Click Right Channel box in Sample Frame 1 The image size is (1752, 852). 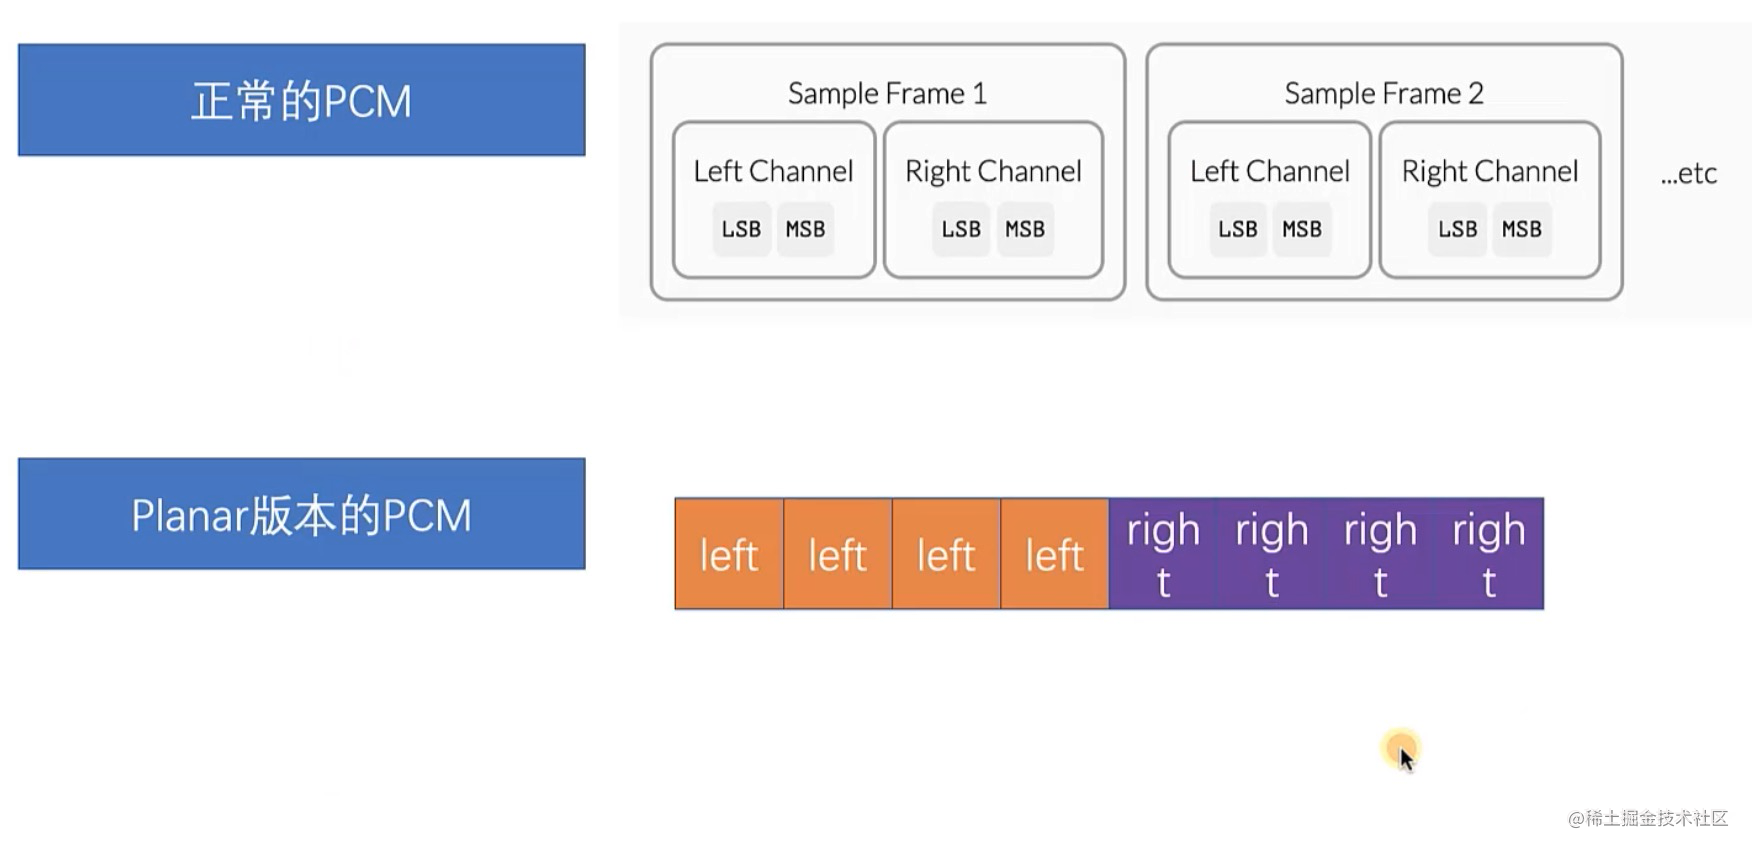pyautogui.click(x=994, y=200)
